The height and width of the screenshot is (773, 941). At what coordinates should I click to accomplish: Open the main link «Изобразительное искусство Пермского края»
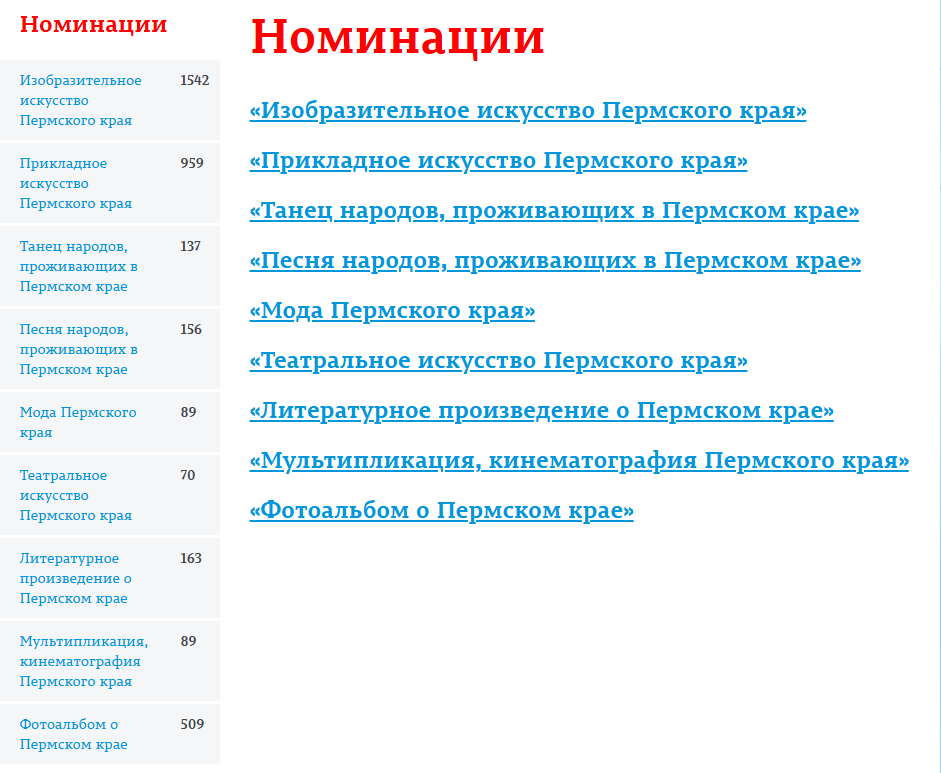point(527,111)
